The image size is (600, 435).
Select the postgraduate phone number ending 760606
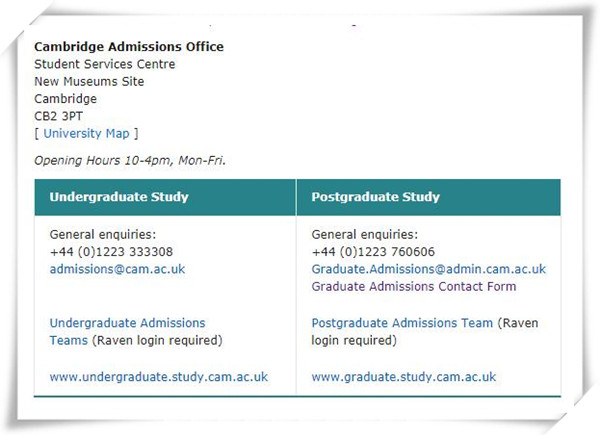(373, 252)
